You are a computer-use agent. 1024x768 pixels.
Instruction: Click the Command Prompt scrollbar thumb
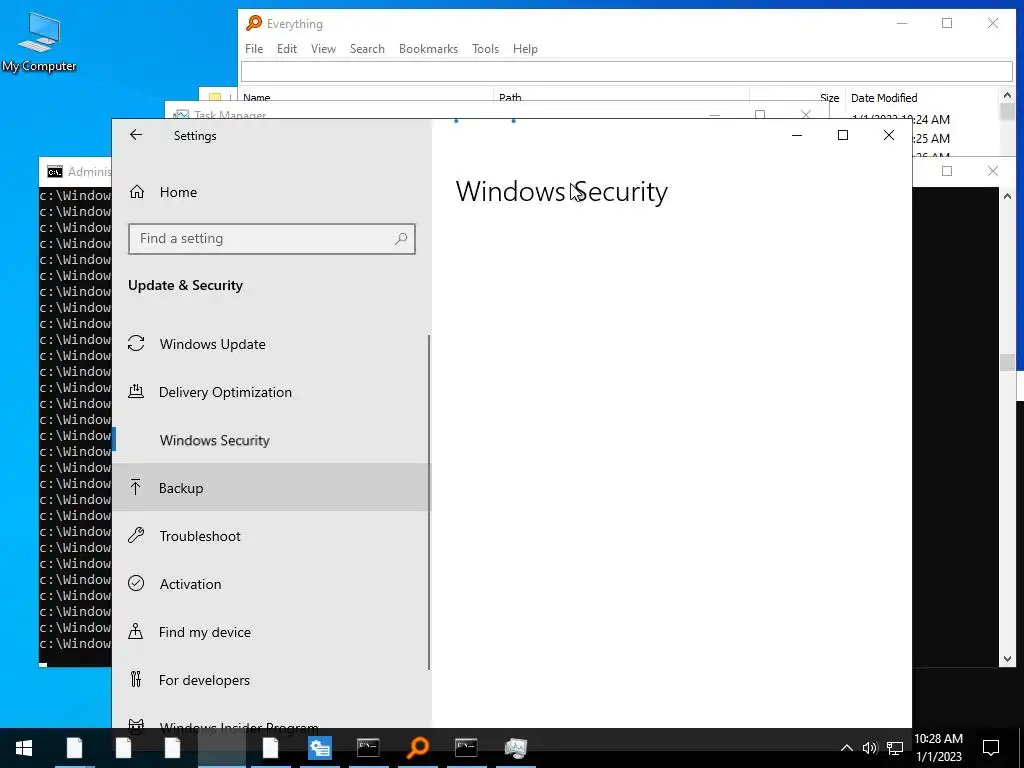click(1007, 362)
